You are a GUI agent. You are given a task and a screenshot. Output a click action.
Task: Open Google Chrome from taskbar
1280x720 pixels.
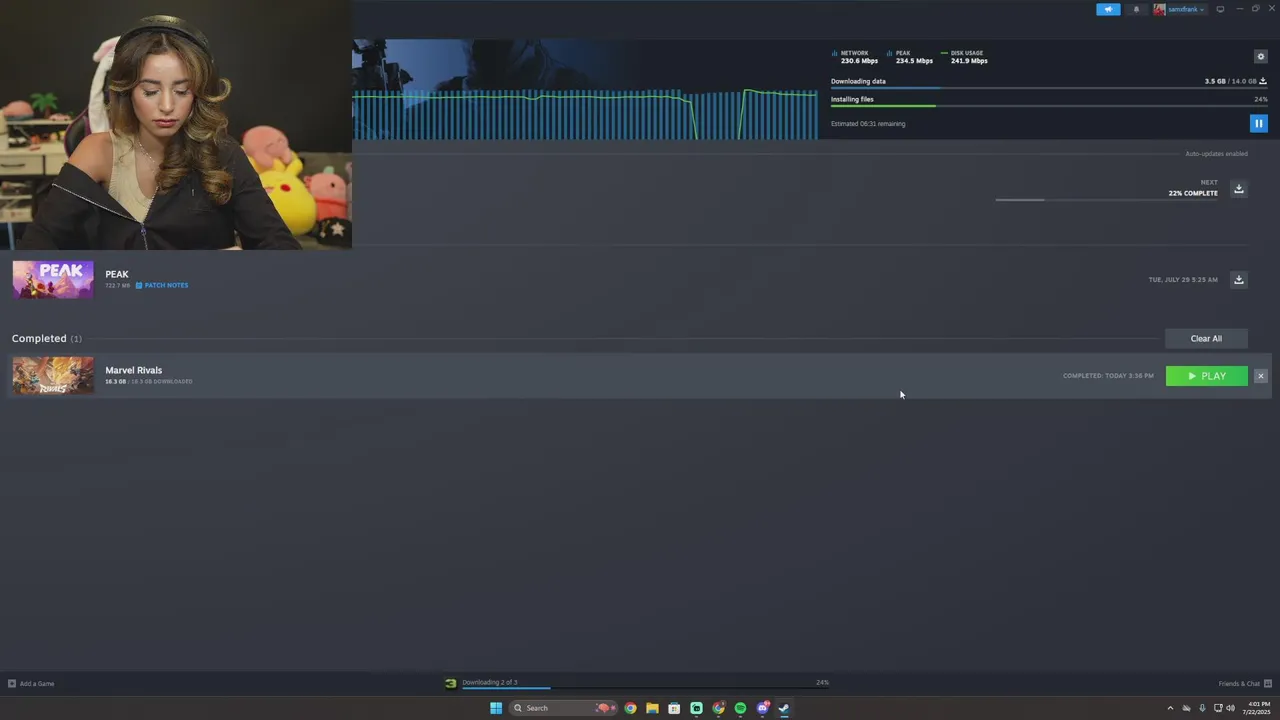(630, 708)
